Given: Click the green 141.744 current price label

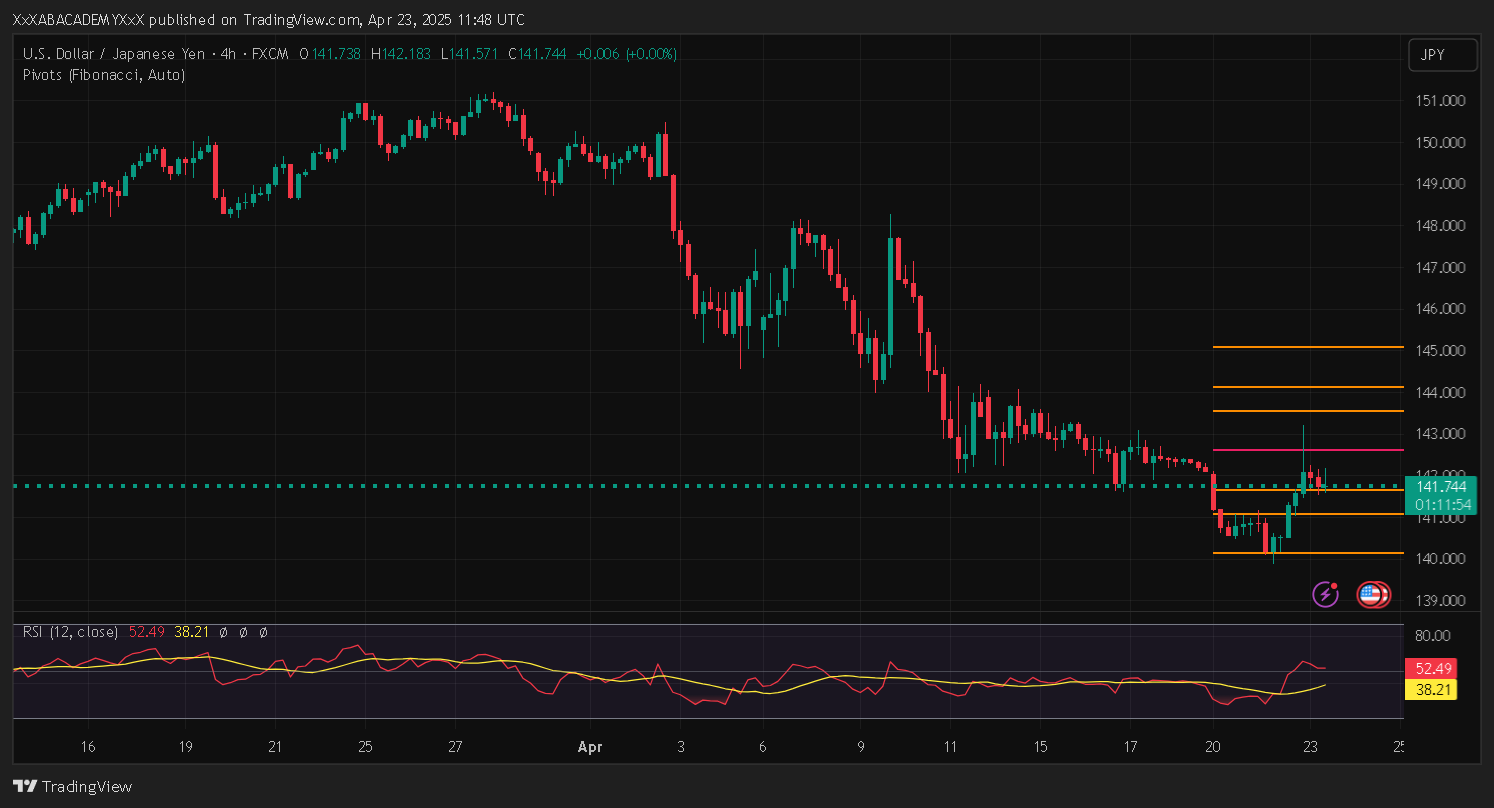Looking at the screenshot, I should 1440,486.
